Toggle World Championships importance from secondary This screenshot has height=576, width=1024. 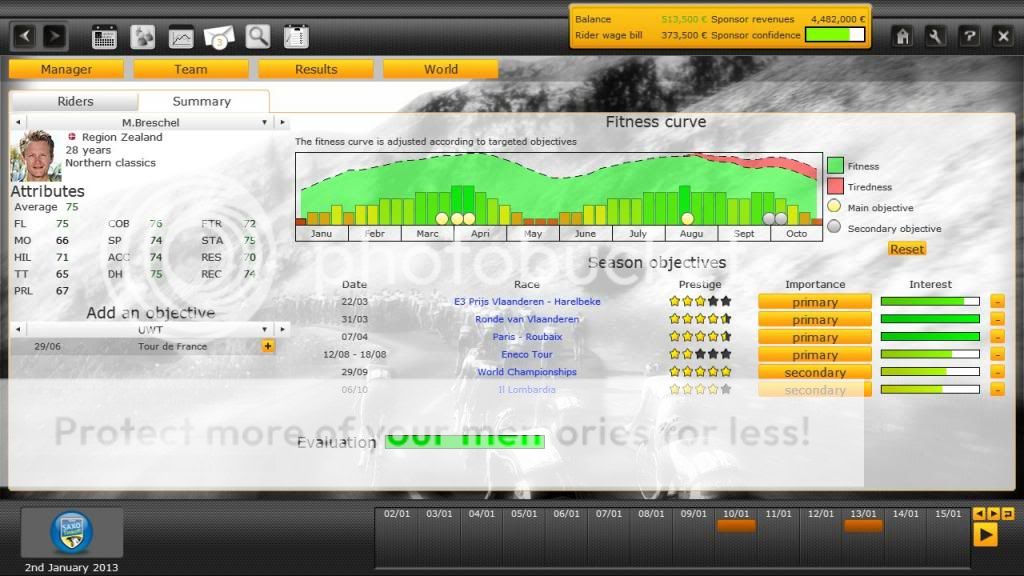click(x=814, y=372)
